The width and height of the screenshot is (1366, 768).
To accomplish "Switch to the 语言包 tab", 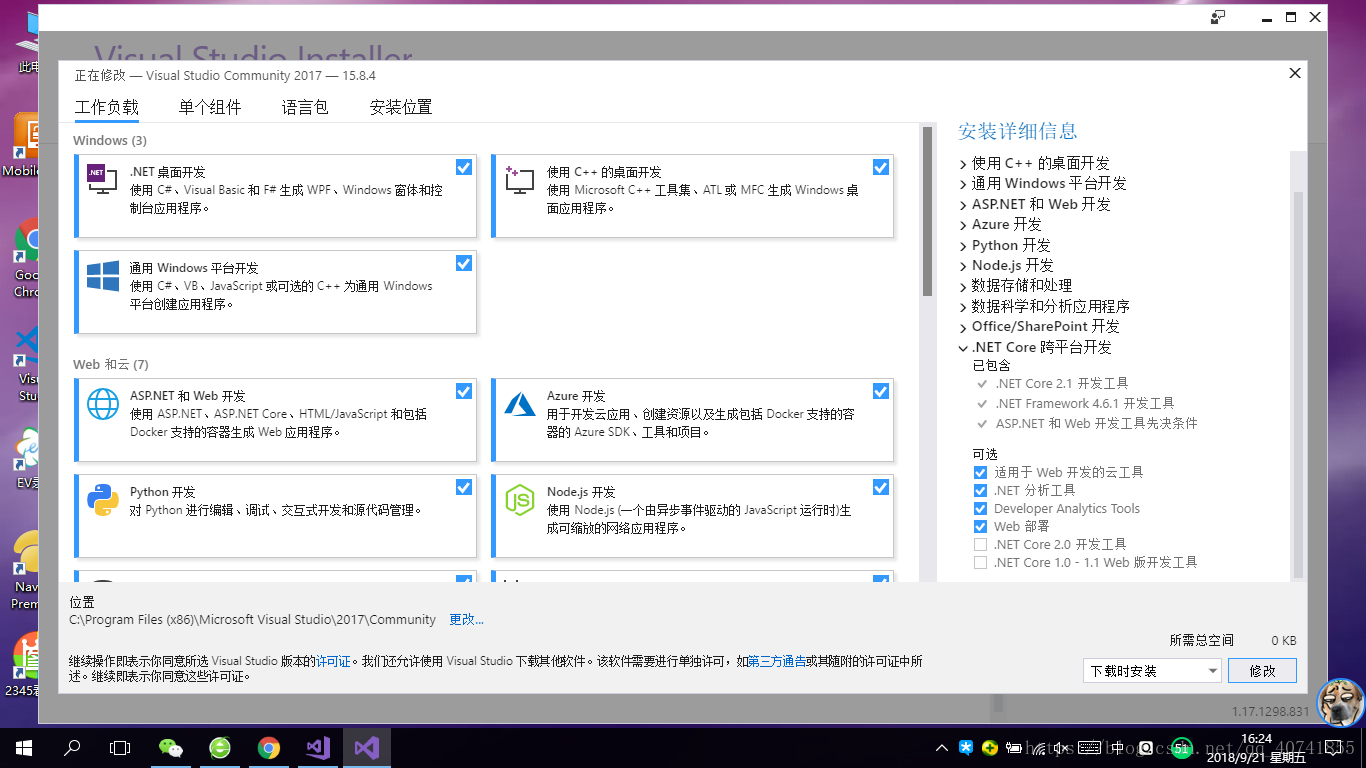I will click(305, 108).
